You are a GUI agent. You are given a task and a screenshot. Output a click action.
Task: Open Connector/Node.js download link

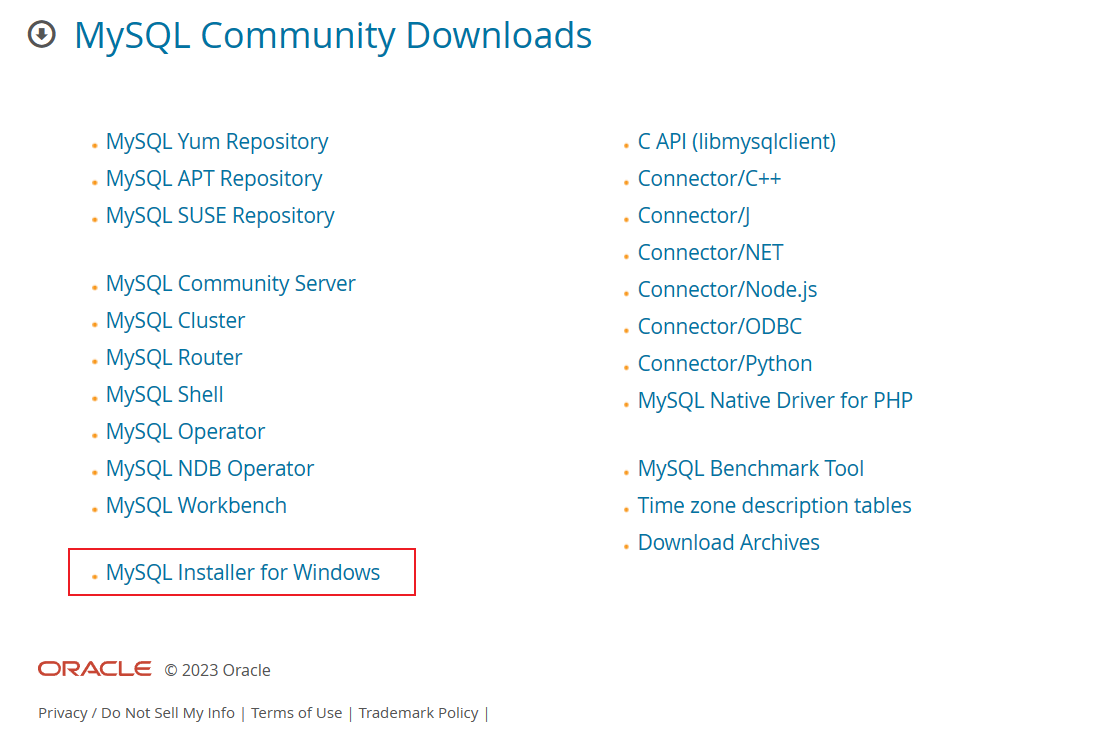pos(728,290)
